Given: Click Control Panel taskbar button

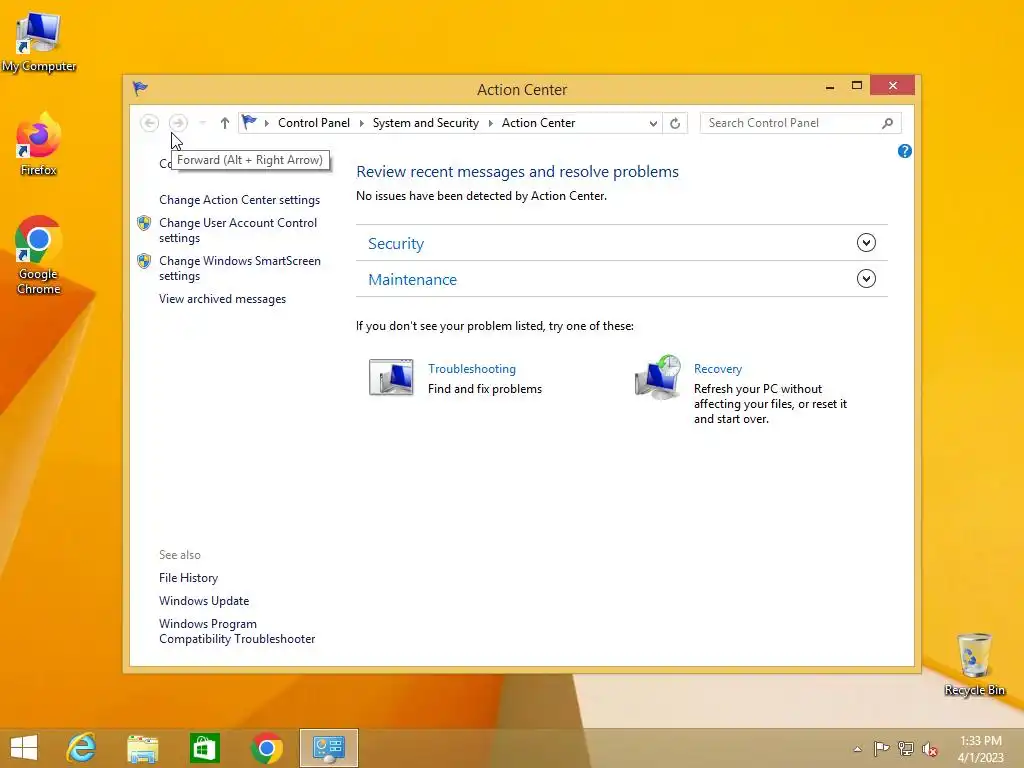Looking at the screenshot, I should pos(328,748).
